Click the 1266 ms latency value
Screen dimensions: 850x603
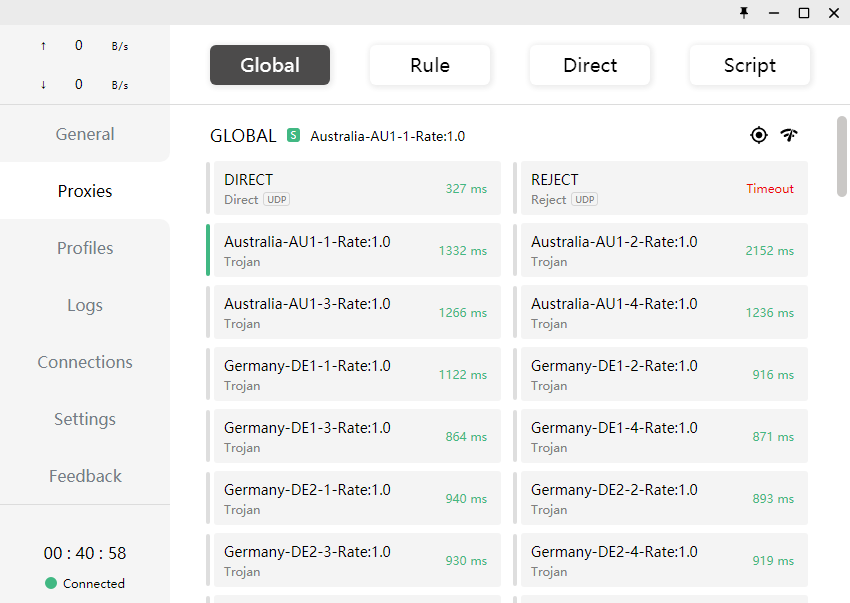[463, 313]
